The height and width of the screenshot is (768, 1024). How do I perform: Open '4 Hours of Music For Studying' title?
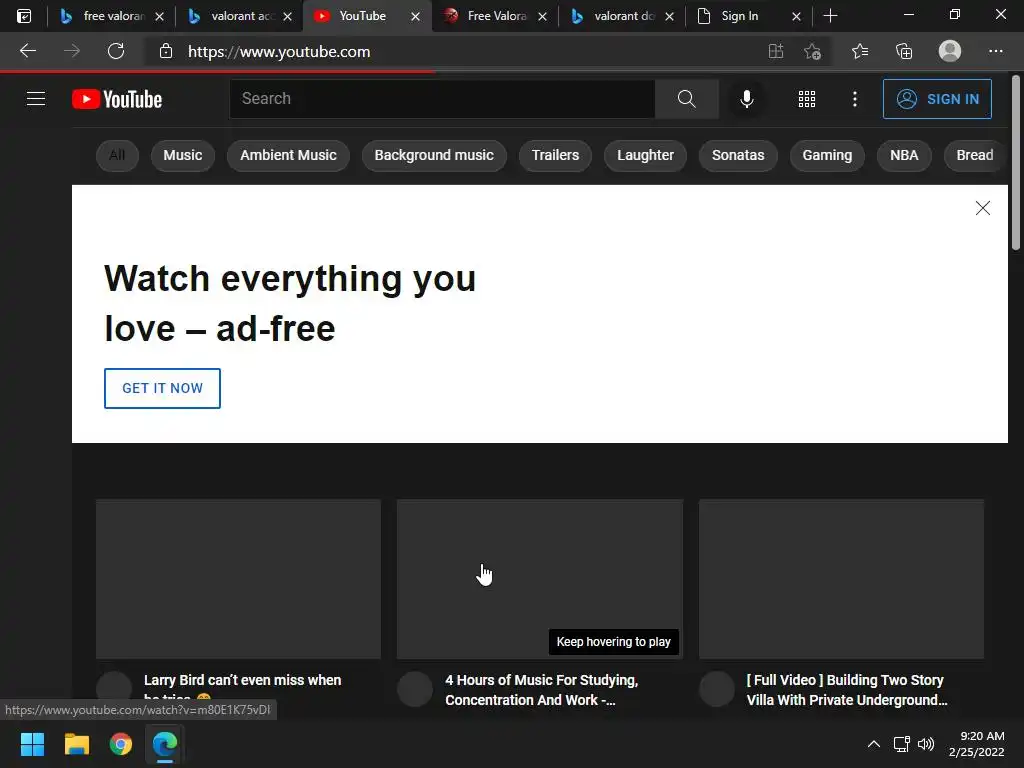click(541, 690)
